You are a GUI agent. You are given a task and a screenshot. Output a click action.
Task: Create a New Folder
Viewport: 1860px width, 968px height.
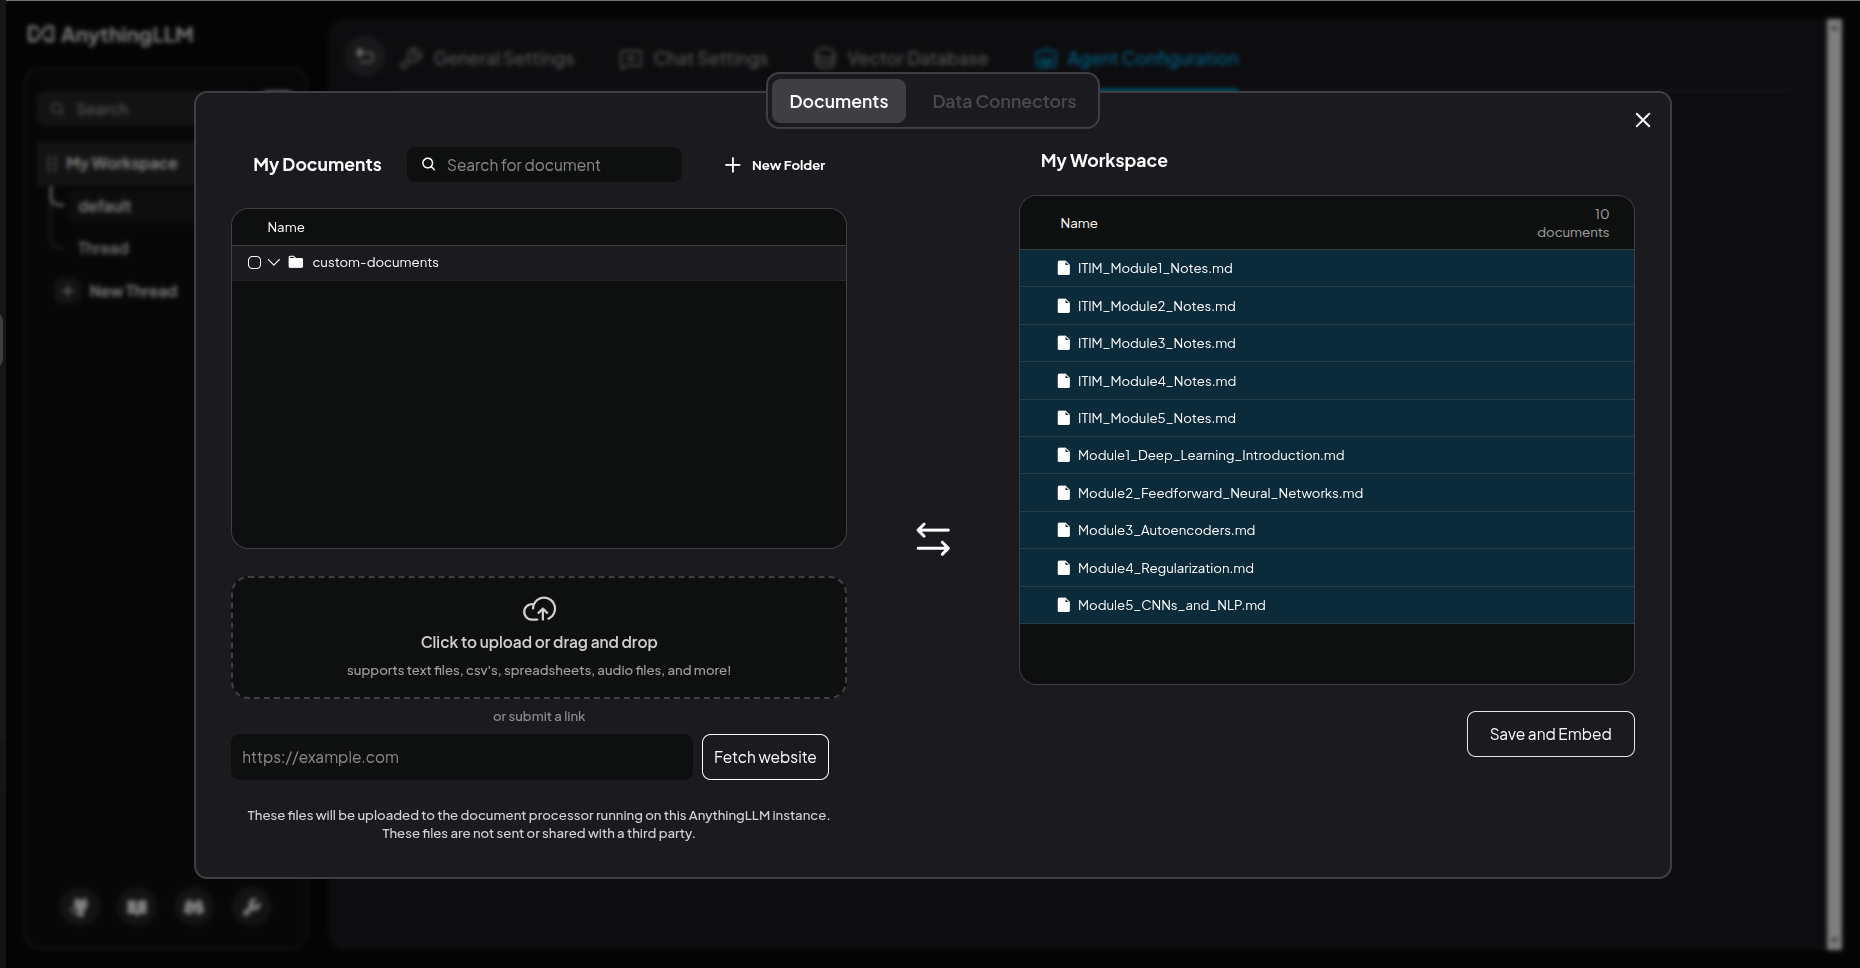(x=775, y=165)
